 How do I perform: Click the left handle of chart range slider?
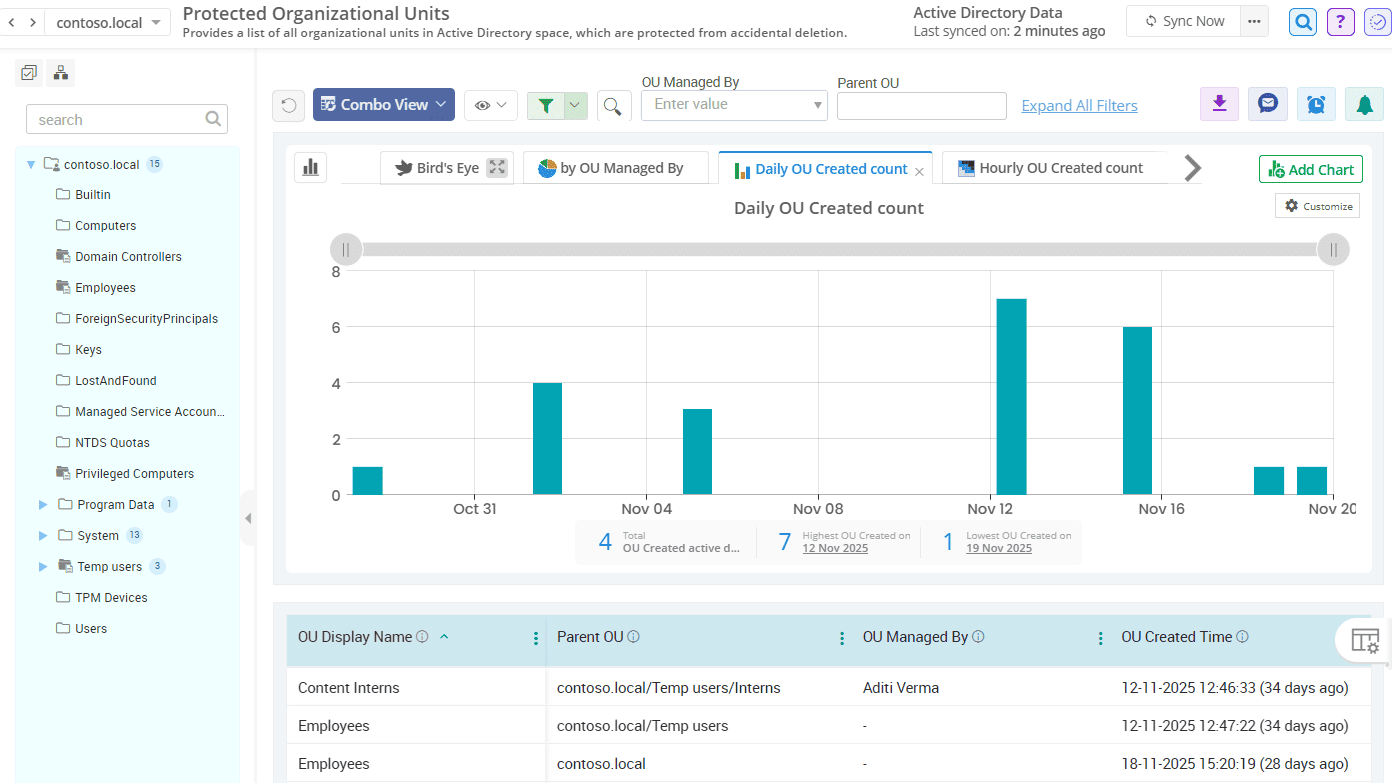(x=346, y=250)
